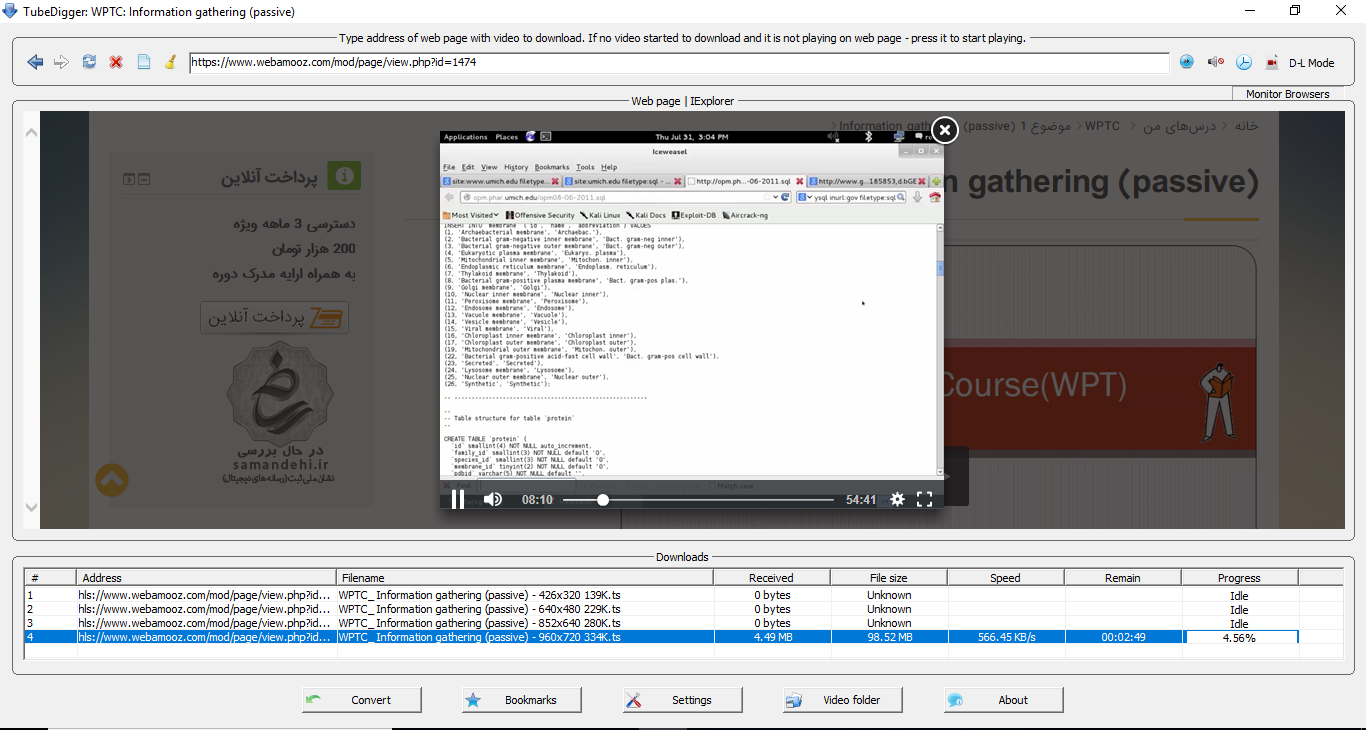
Task: Sort by Received column header
Action: coord(771,578)
